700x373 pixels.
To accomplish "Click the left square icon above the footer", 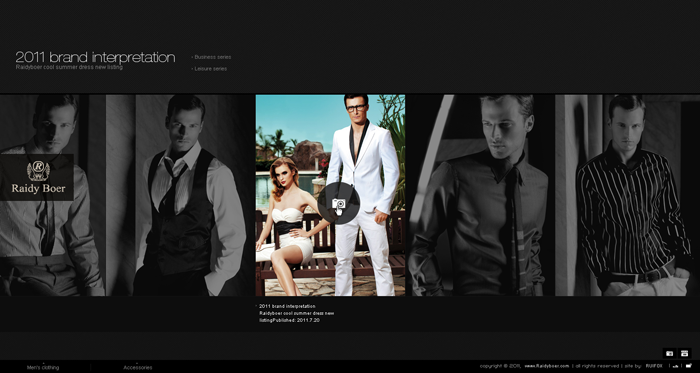I will (x=669, y=353).
